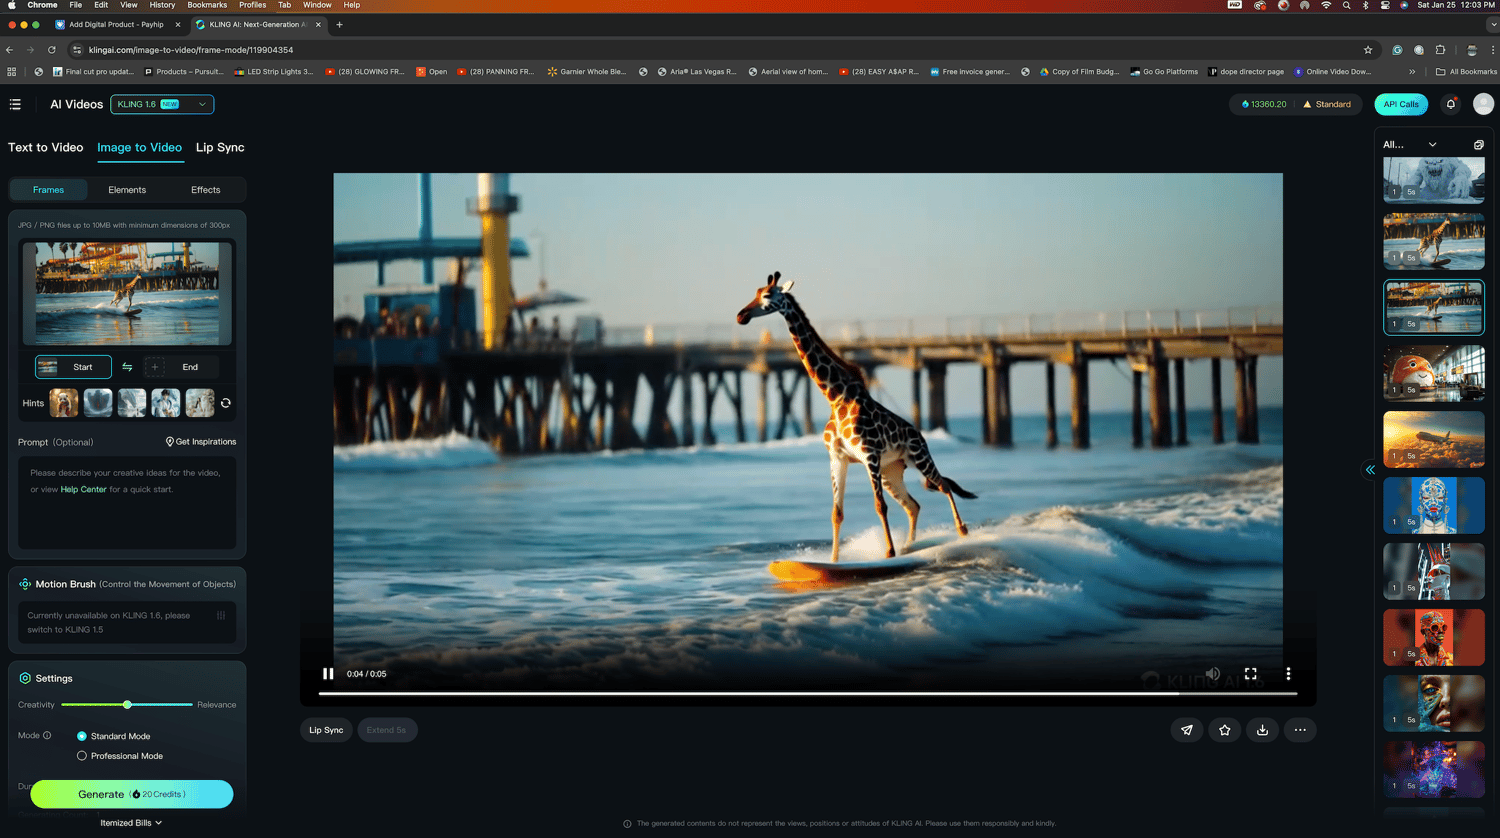
Task: Bookmark this page with the star icon
Action: [1368, 50]
